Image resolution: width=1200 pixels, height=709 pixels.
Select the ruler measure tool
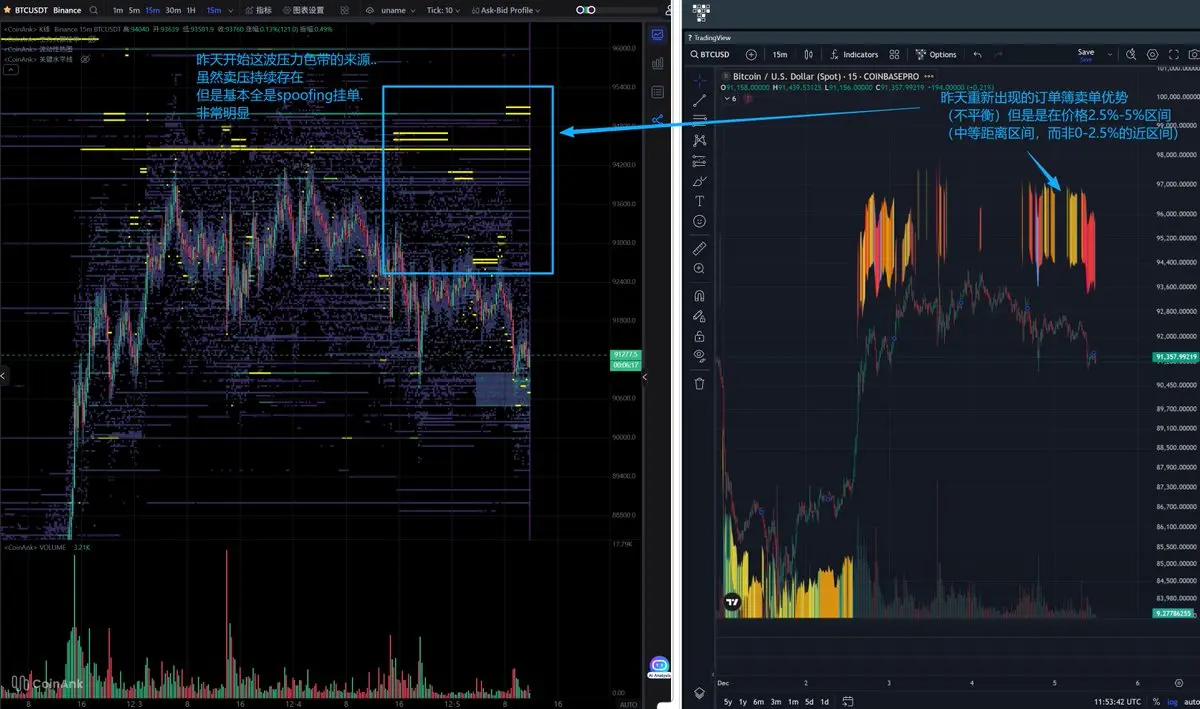pos(699,248)
